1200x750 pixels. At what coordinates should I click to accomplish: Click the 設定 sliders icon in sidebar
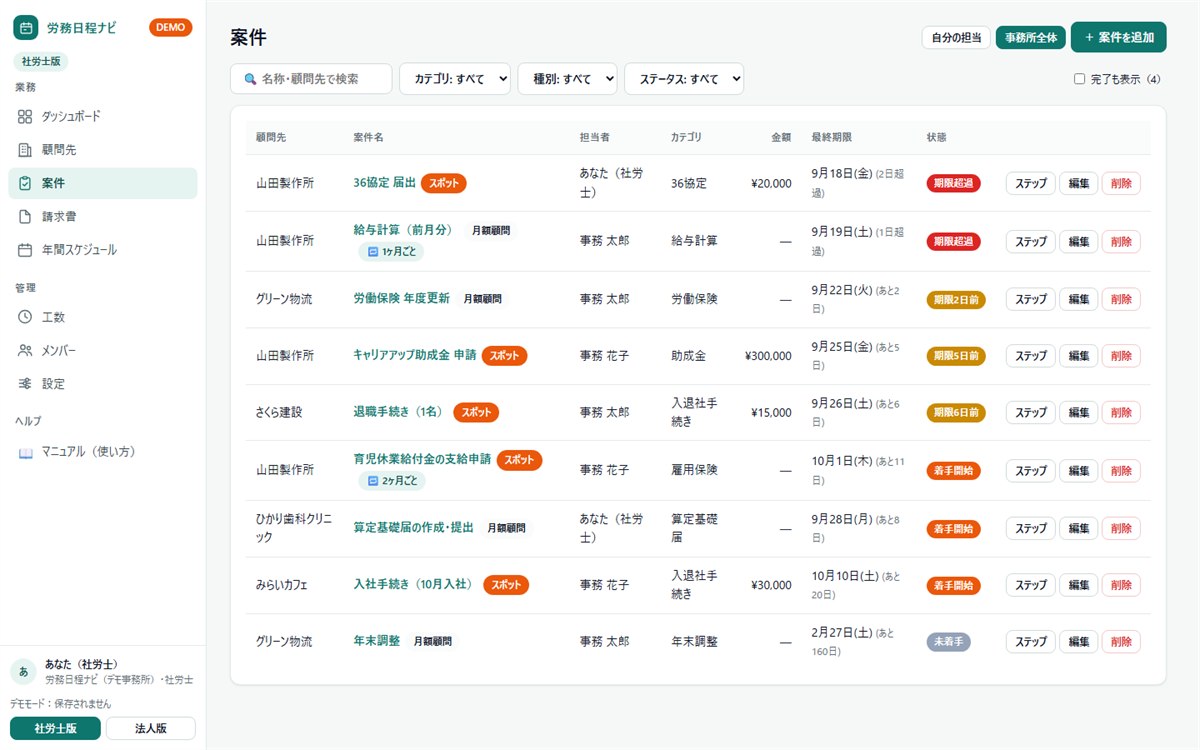pyautogui.click(x=25, y=384)
